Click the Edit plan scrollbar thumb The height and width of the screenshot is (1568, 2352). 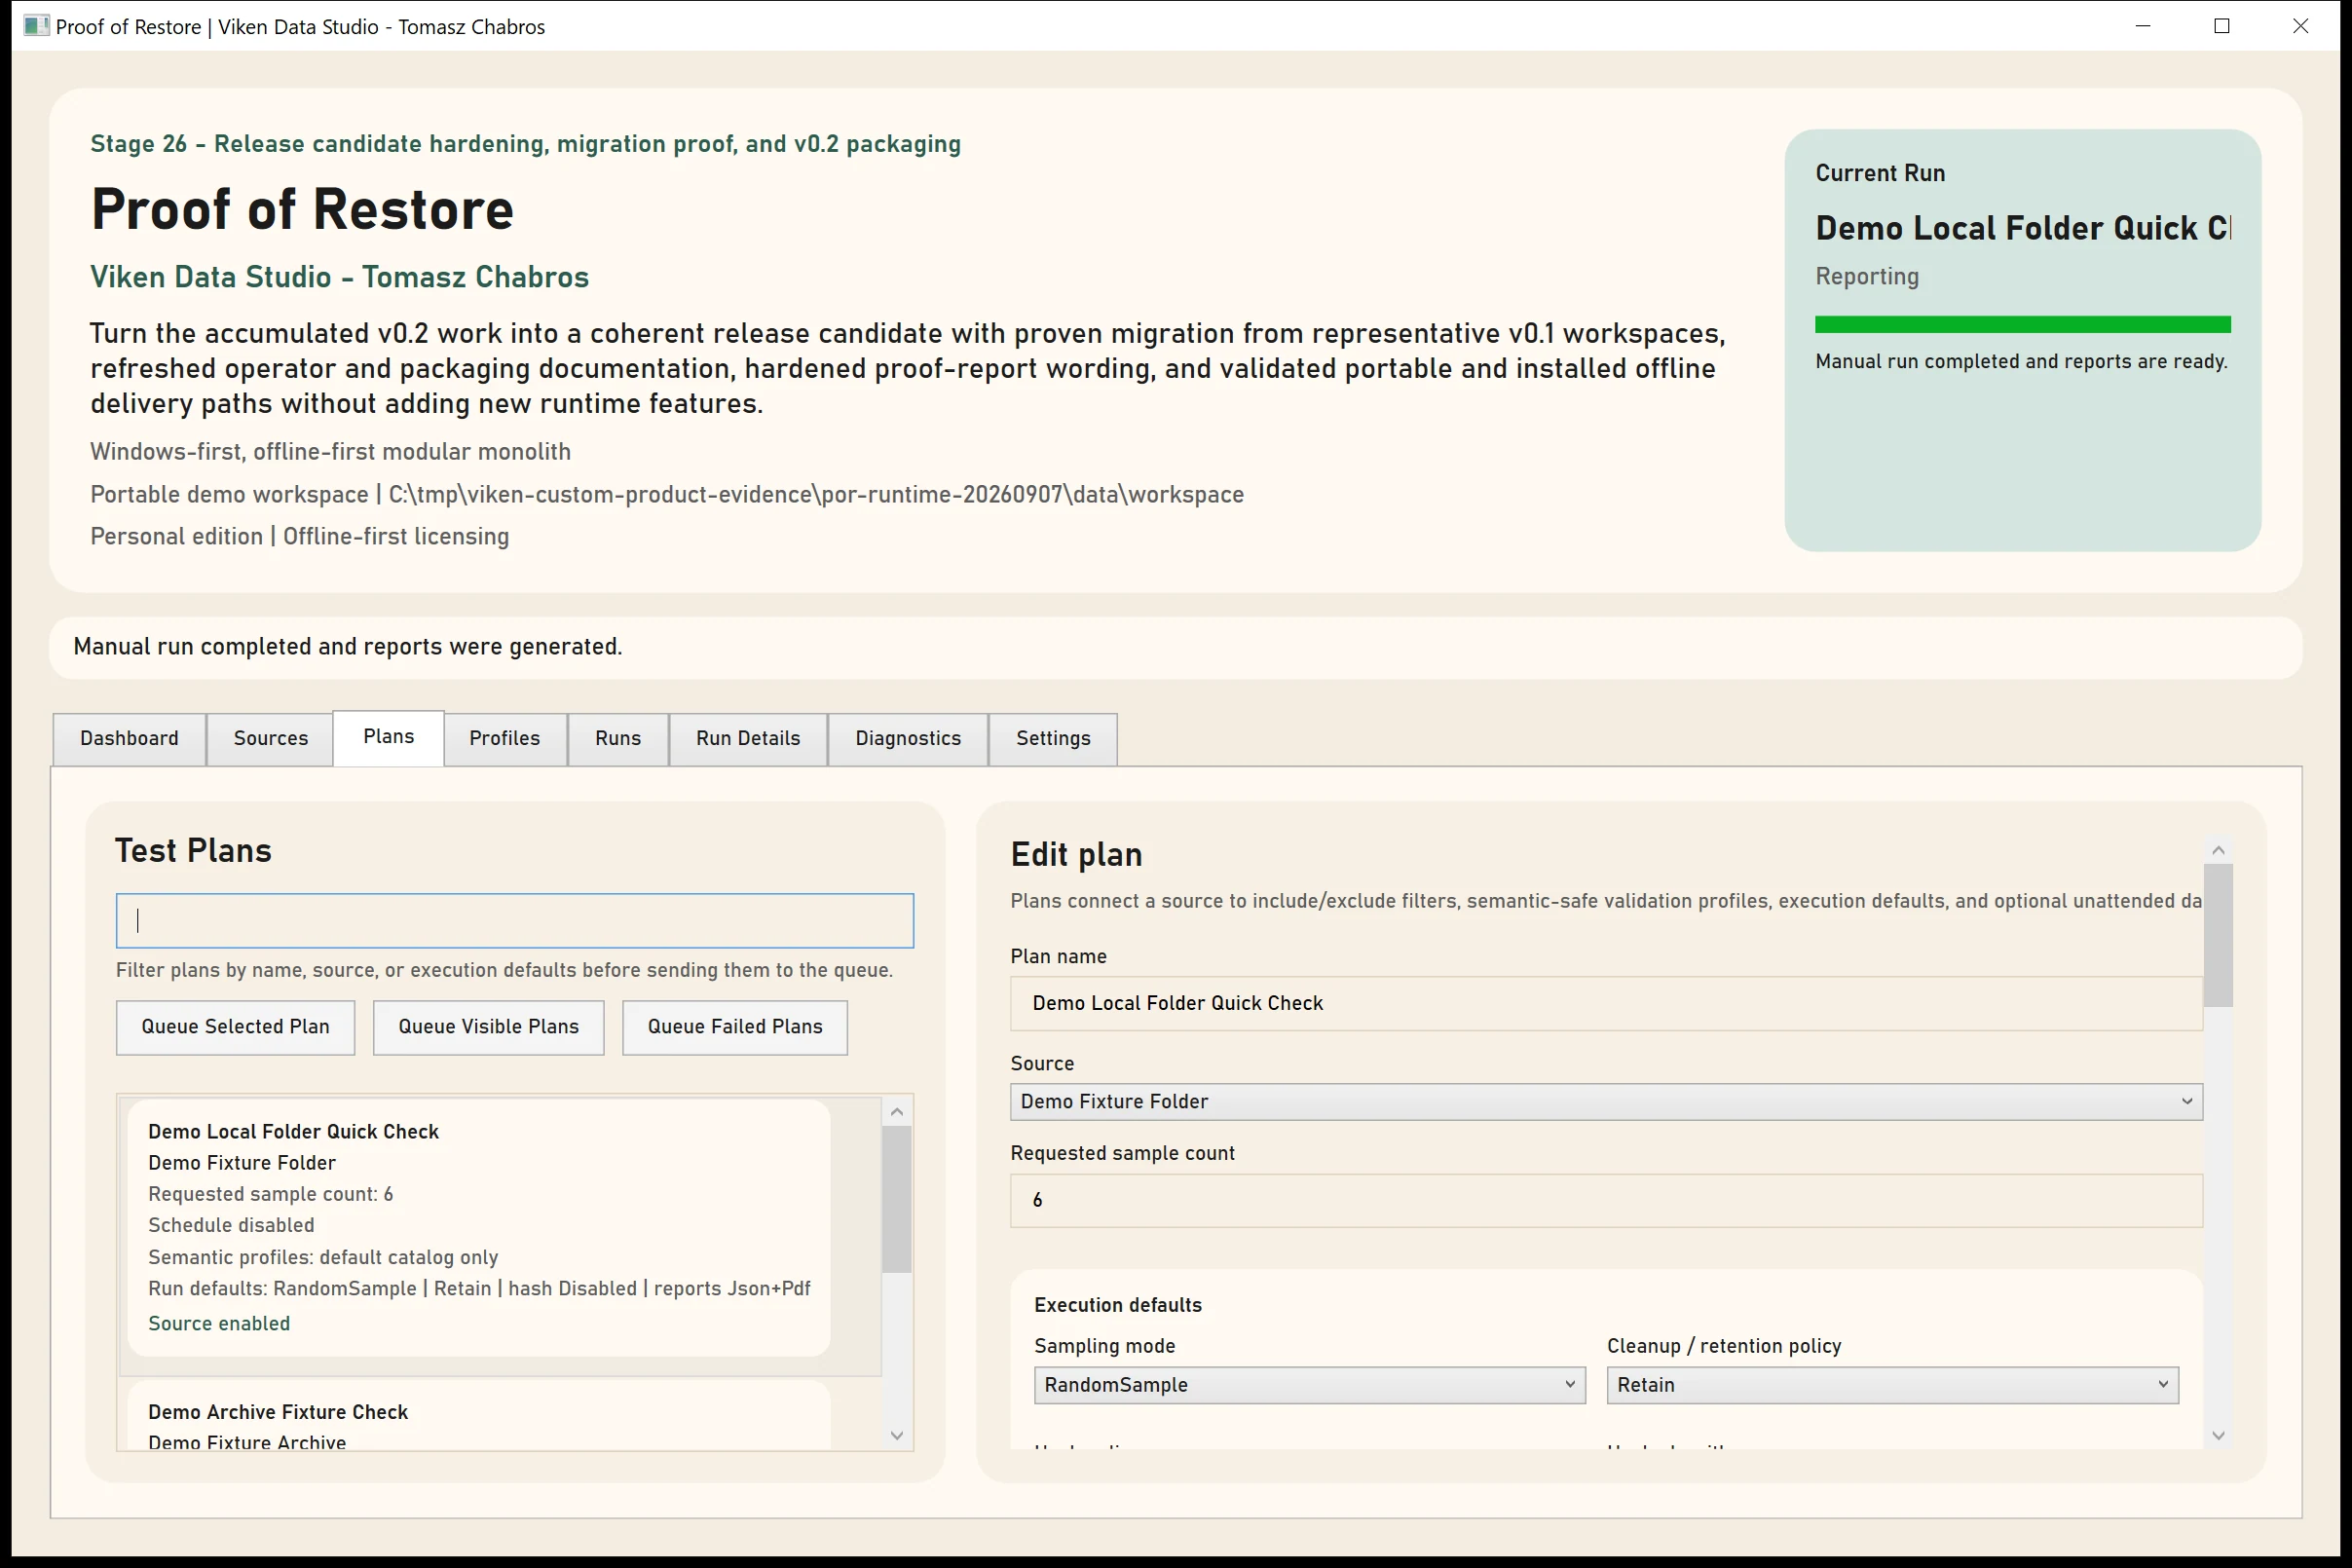(2218, 936)
